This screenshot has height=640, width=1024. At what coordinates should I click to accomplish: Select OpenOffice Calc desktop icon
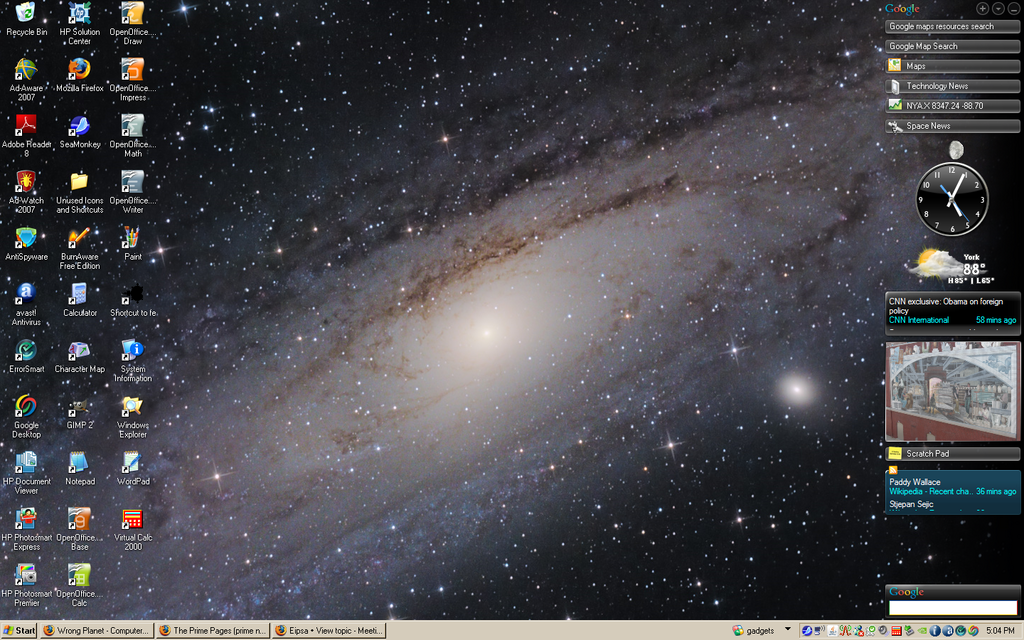click(x=80, y=584)
